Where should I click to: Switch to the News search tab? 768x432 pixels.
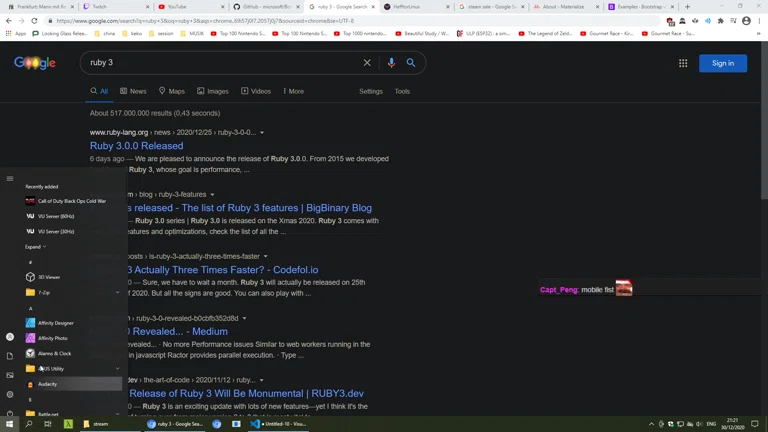132,91
